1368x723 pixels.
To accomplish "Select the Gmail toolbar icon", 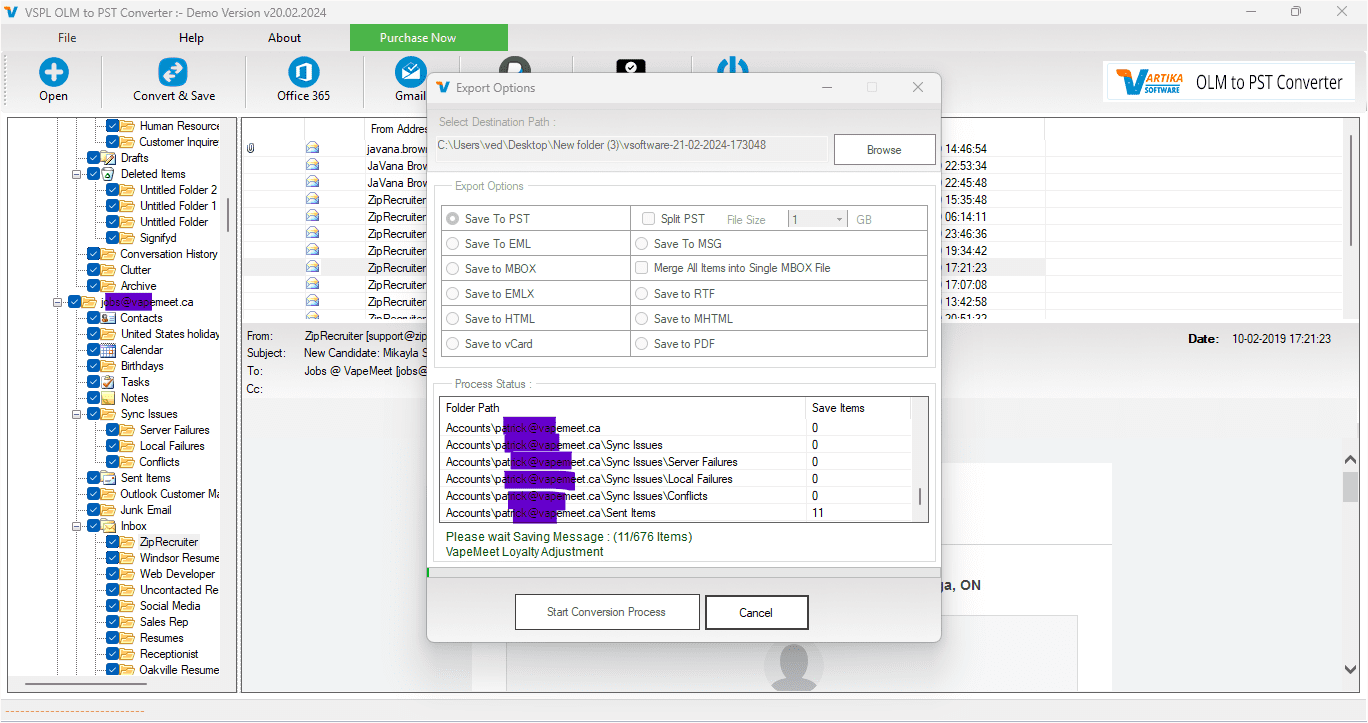I will point(410,72).
